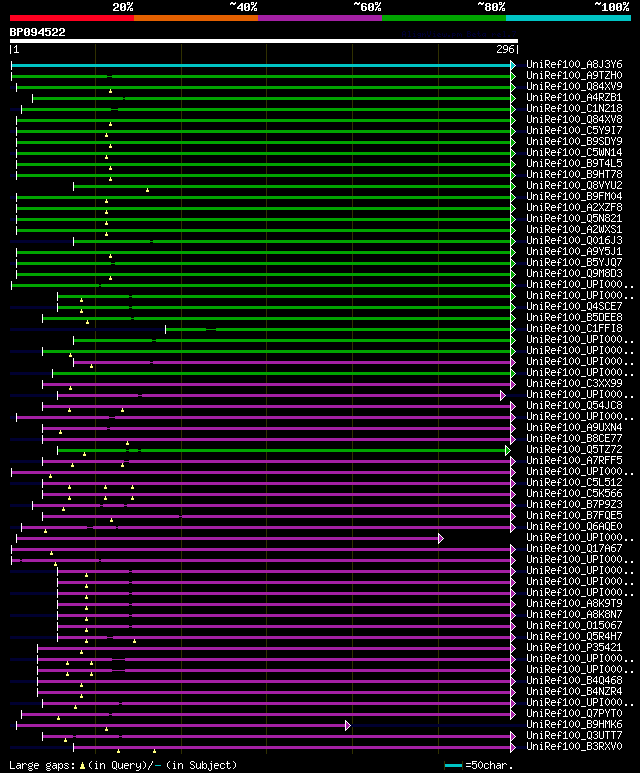
Task: Click the cyan =50char scale legend bar
Action: pyautogui.click(x=453, y=766)
